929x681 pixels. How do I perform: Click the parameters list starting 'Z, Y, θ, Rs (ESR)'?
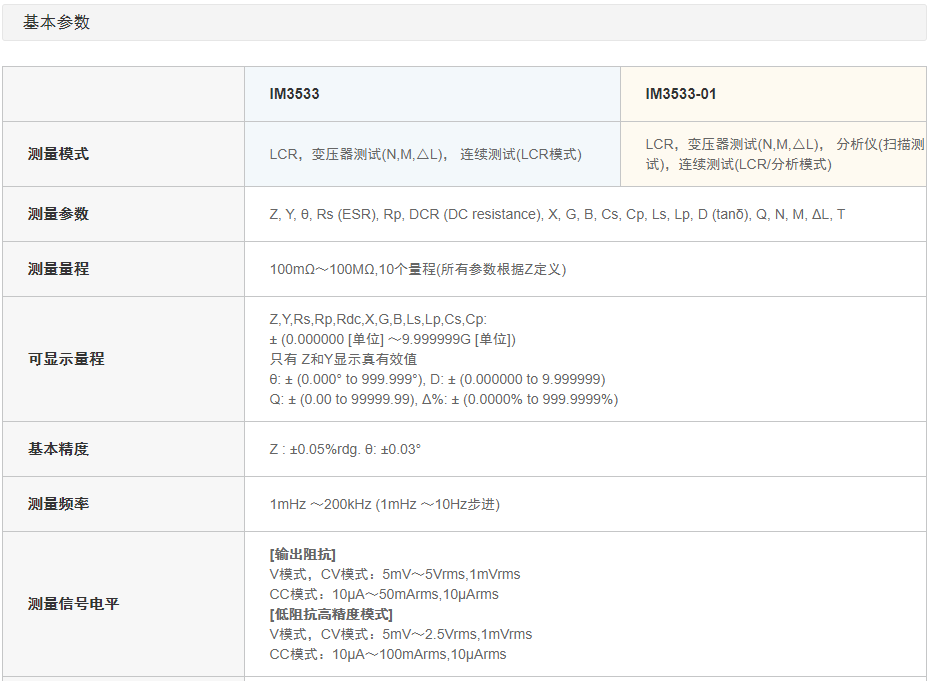pyautogui.click(x=557, y=214)
